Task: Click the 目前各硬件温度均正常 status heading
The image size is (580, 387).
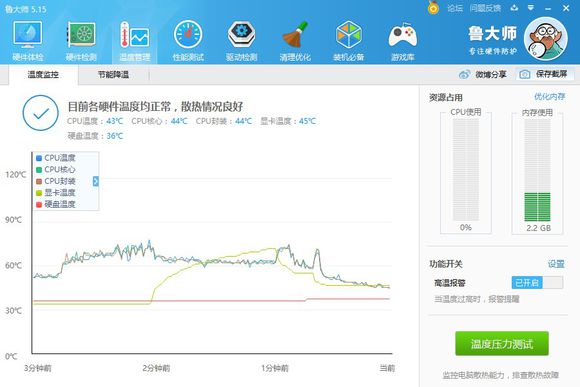Action: point(155,107)
